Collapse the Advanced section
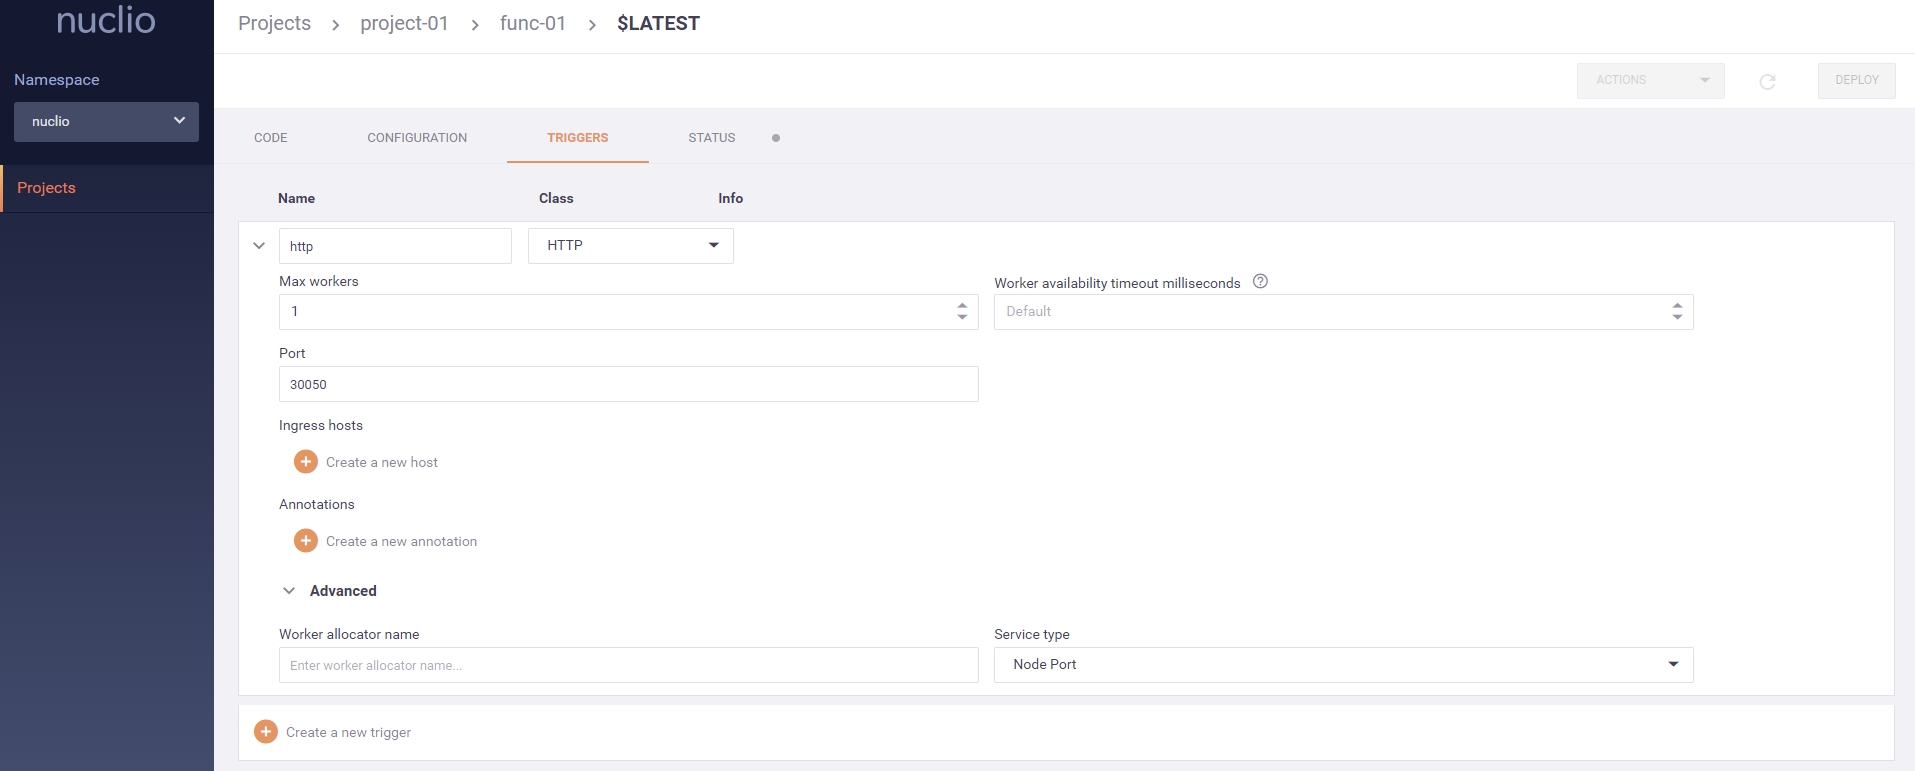 click(x=289, y=591)
